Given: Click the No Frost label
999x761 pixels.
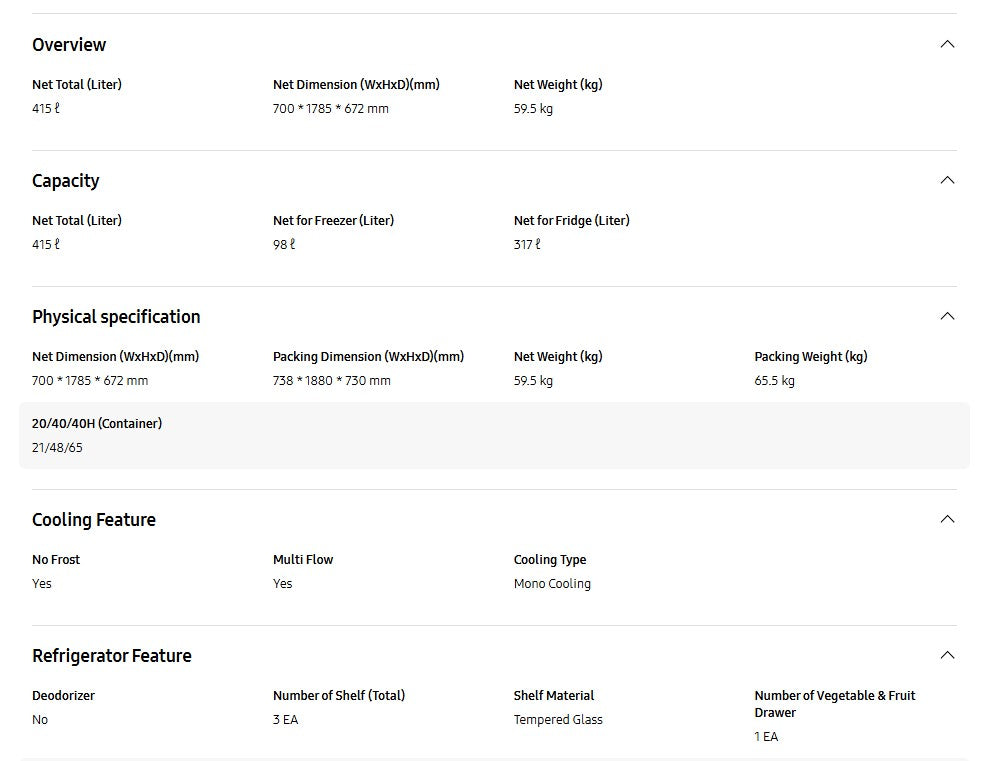Looking at the screenshot, I should tap(56, 560).
